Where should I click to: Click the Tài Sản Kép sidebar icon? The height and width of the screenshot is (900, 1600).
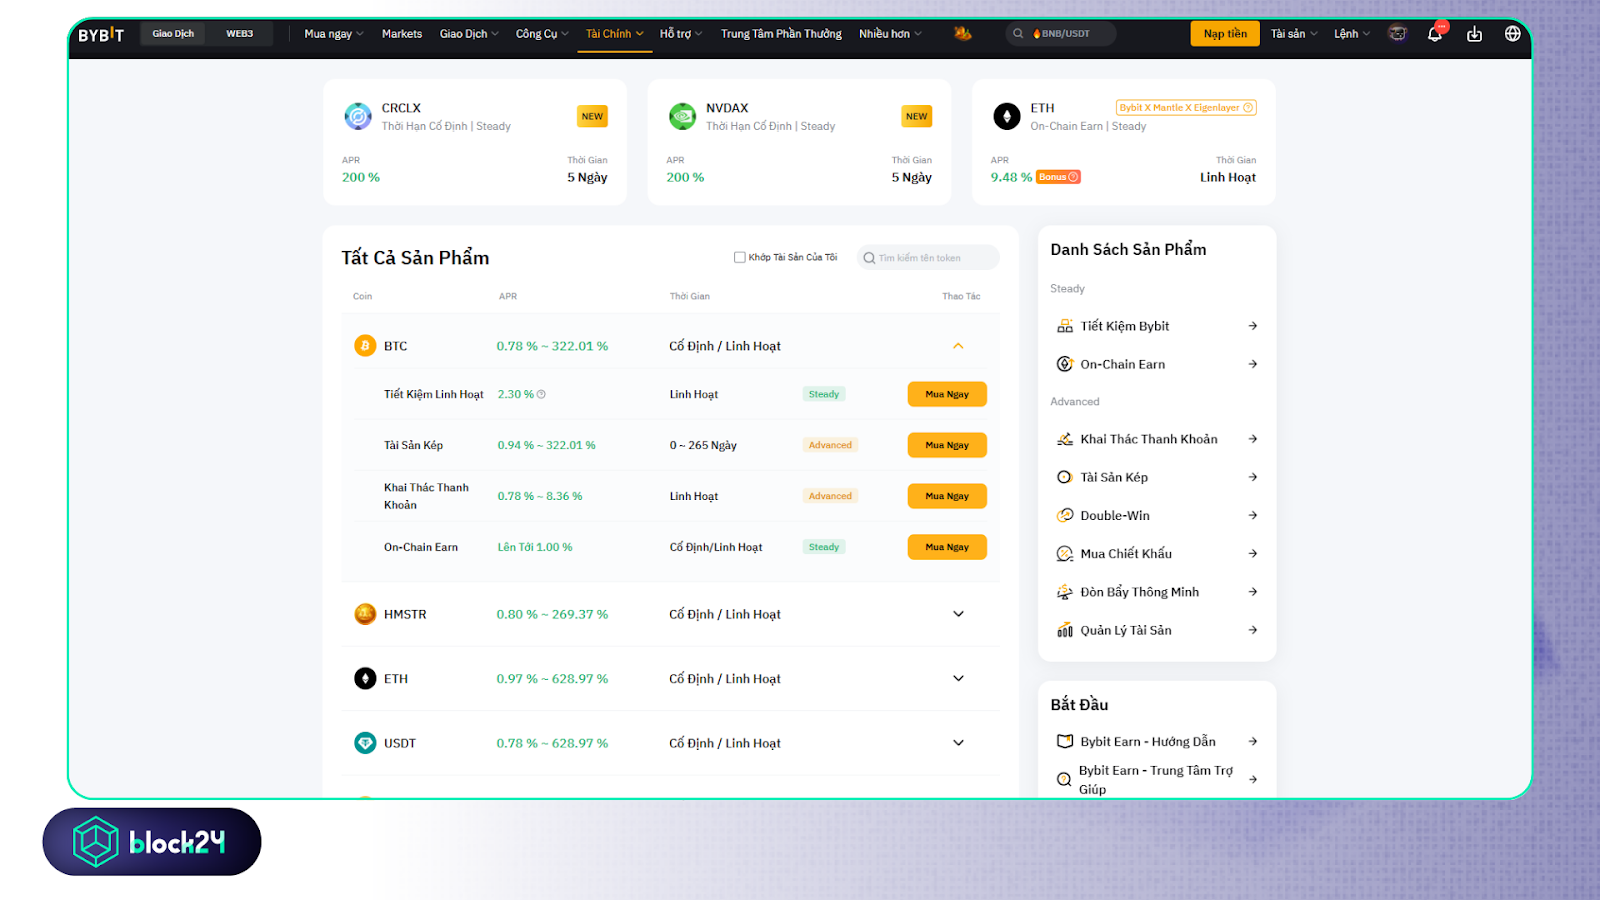coord(1065,477)
